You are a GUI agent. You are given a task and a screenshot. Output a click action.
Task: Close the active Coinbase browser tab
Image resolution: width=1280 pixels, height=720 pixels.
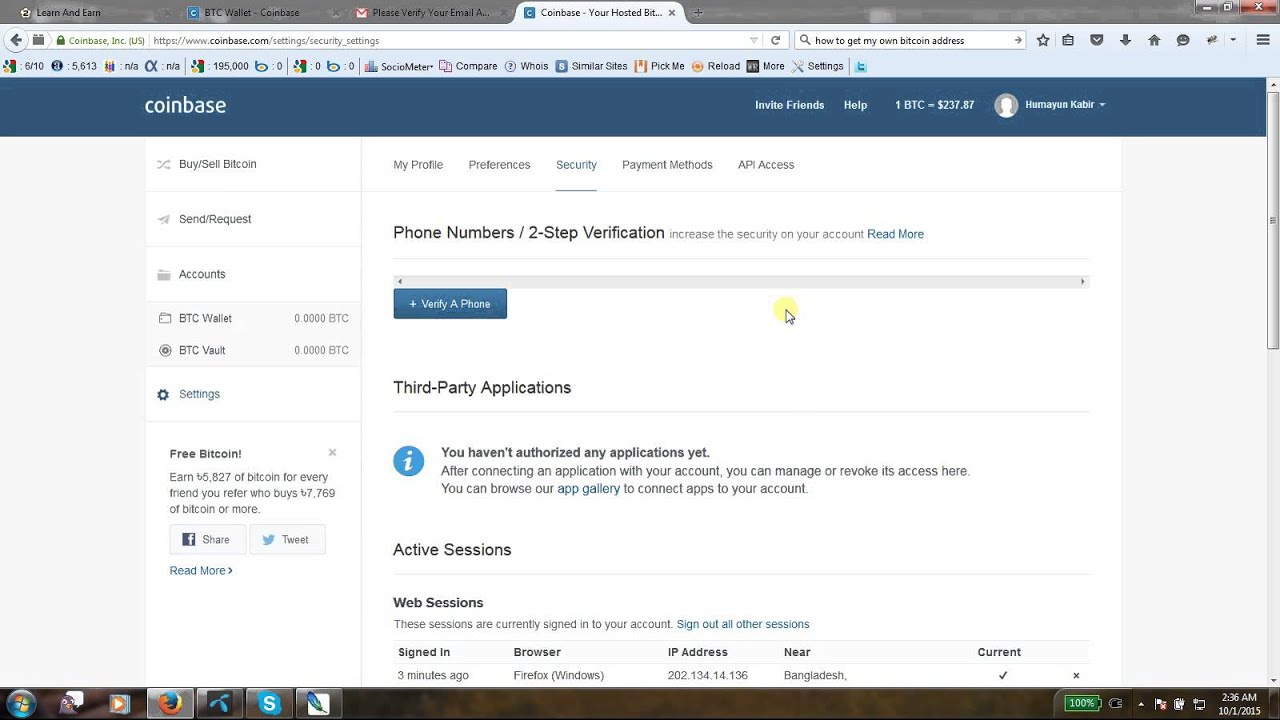[x=672, y=13]
